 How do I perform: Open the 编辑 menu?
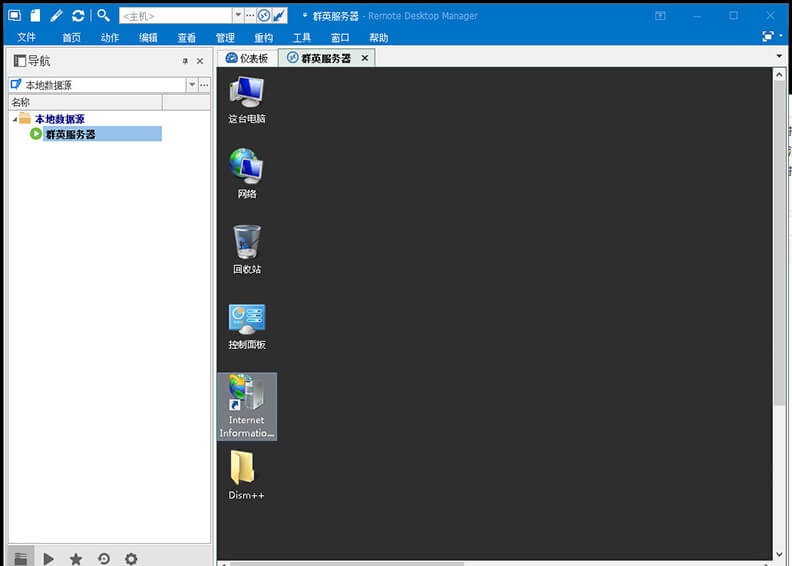[x=148, y=37]
